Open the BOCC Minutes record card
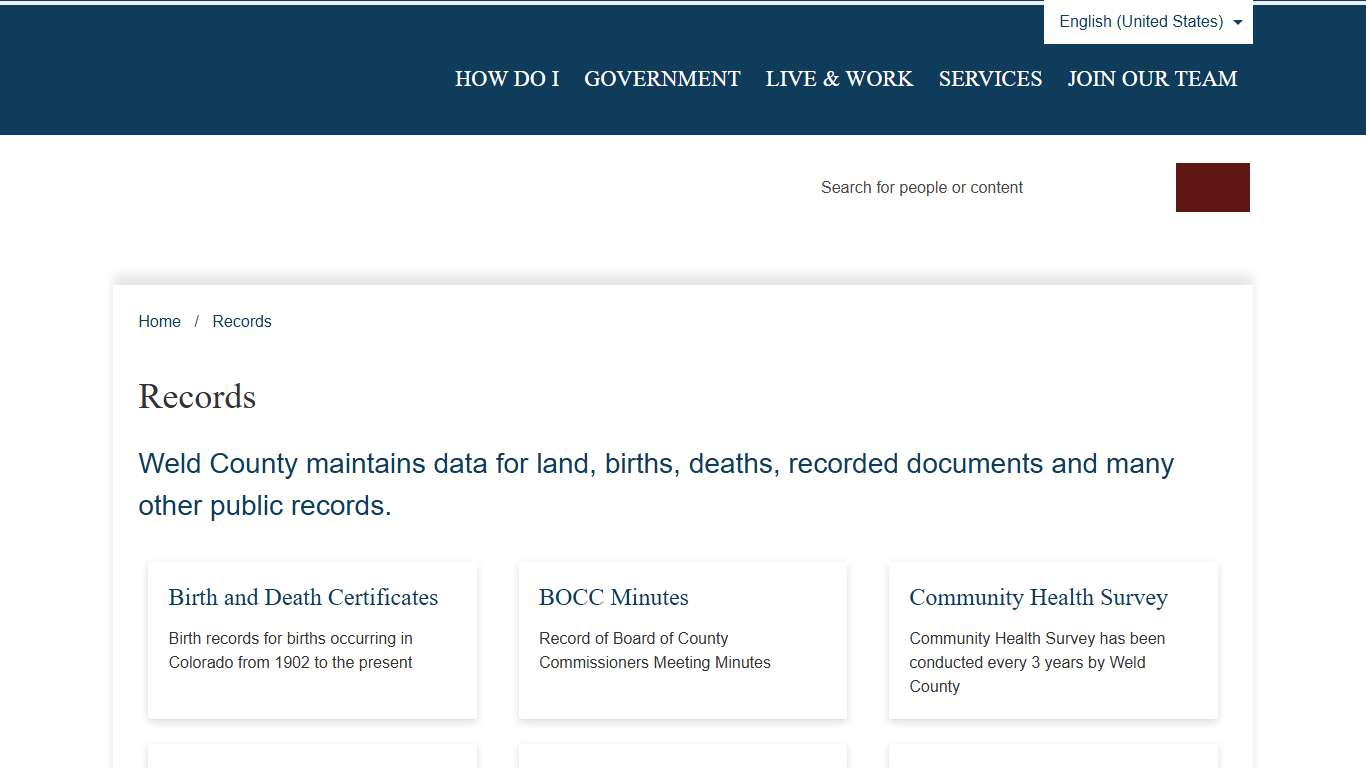The image size is (1366, 768). 681,640
